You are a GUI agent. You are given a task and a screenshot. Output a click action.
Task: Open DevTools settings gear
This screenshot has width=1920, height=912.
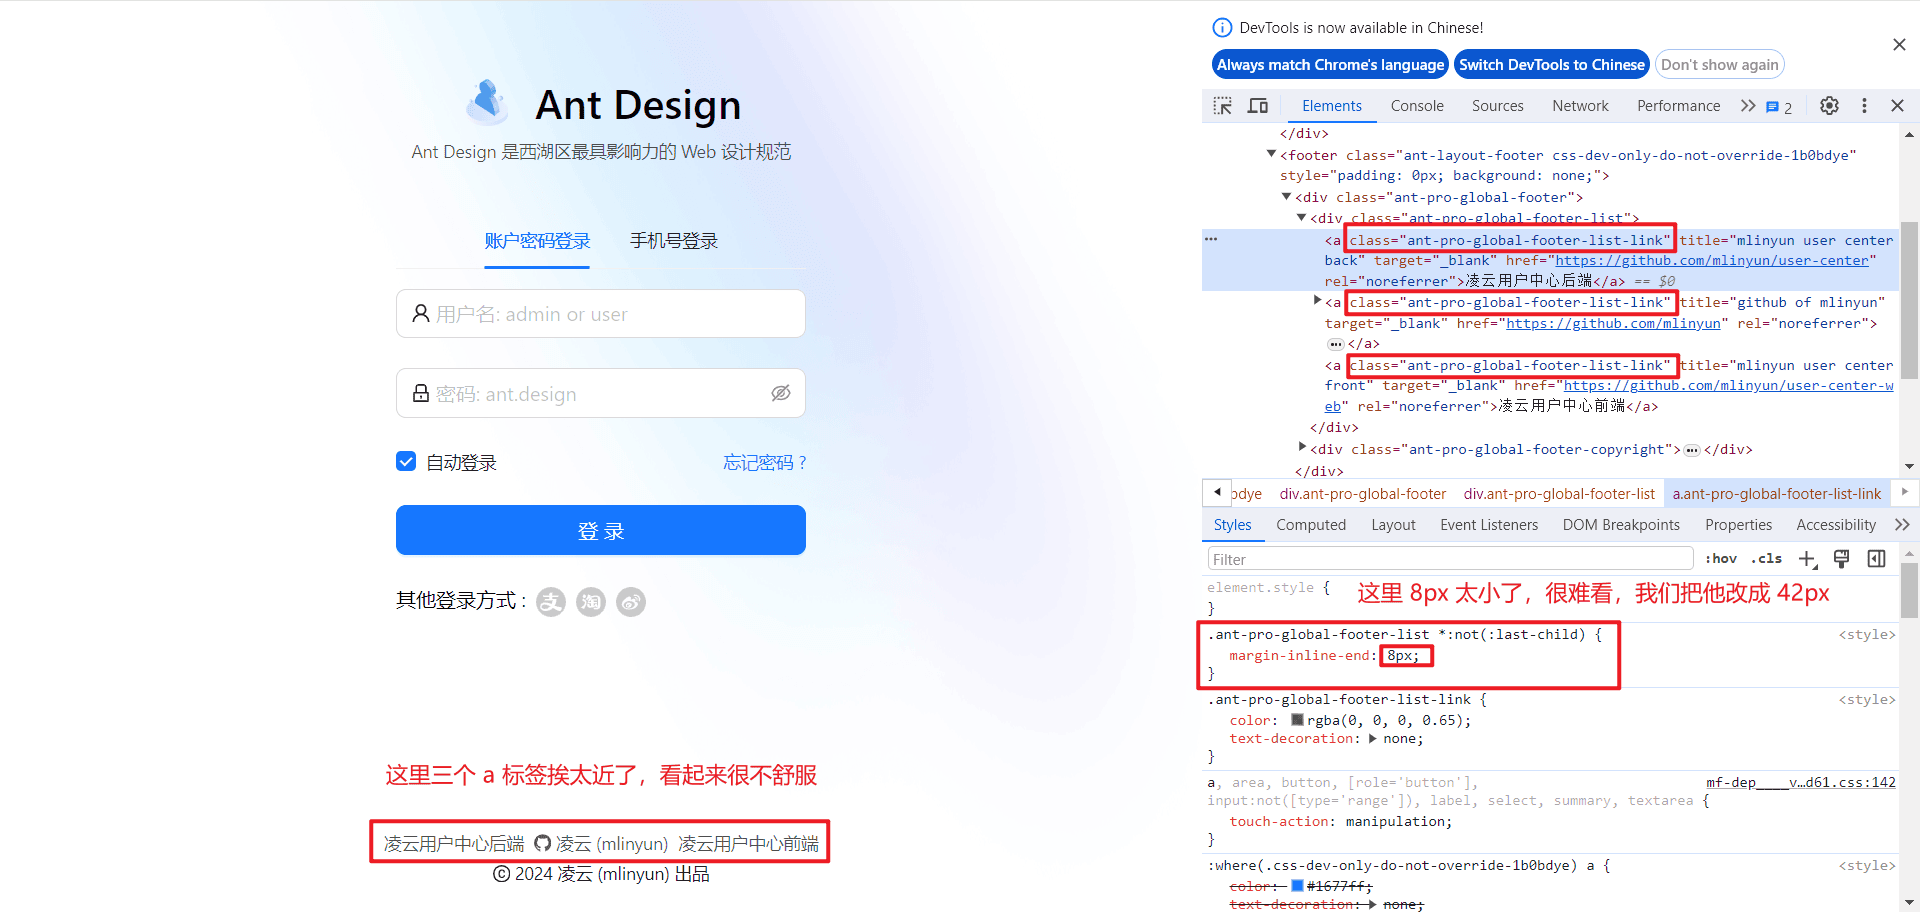point(1829,106)
